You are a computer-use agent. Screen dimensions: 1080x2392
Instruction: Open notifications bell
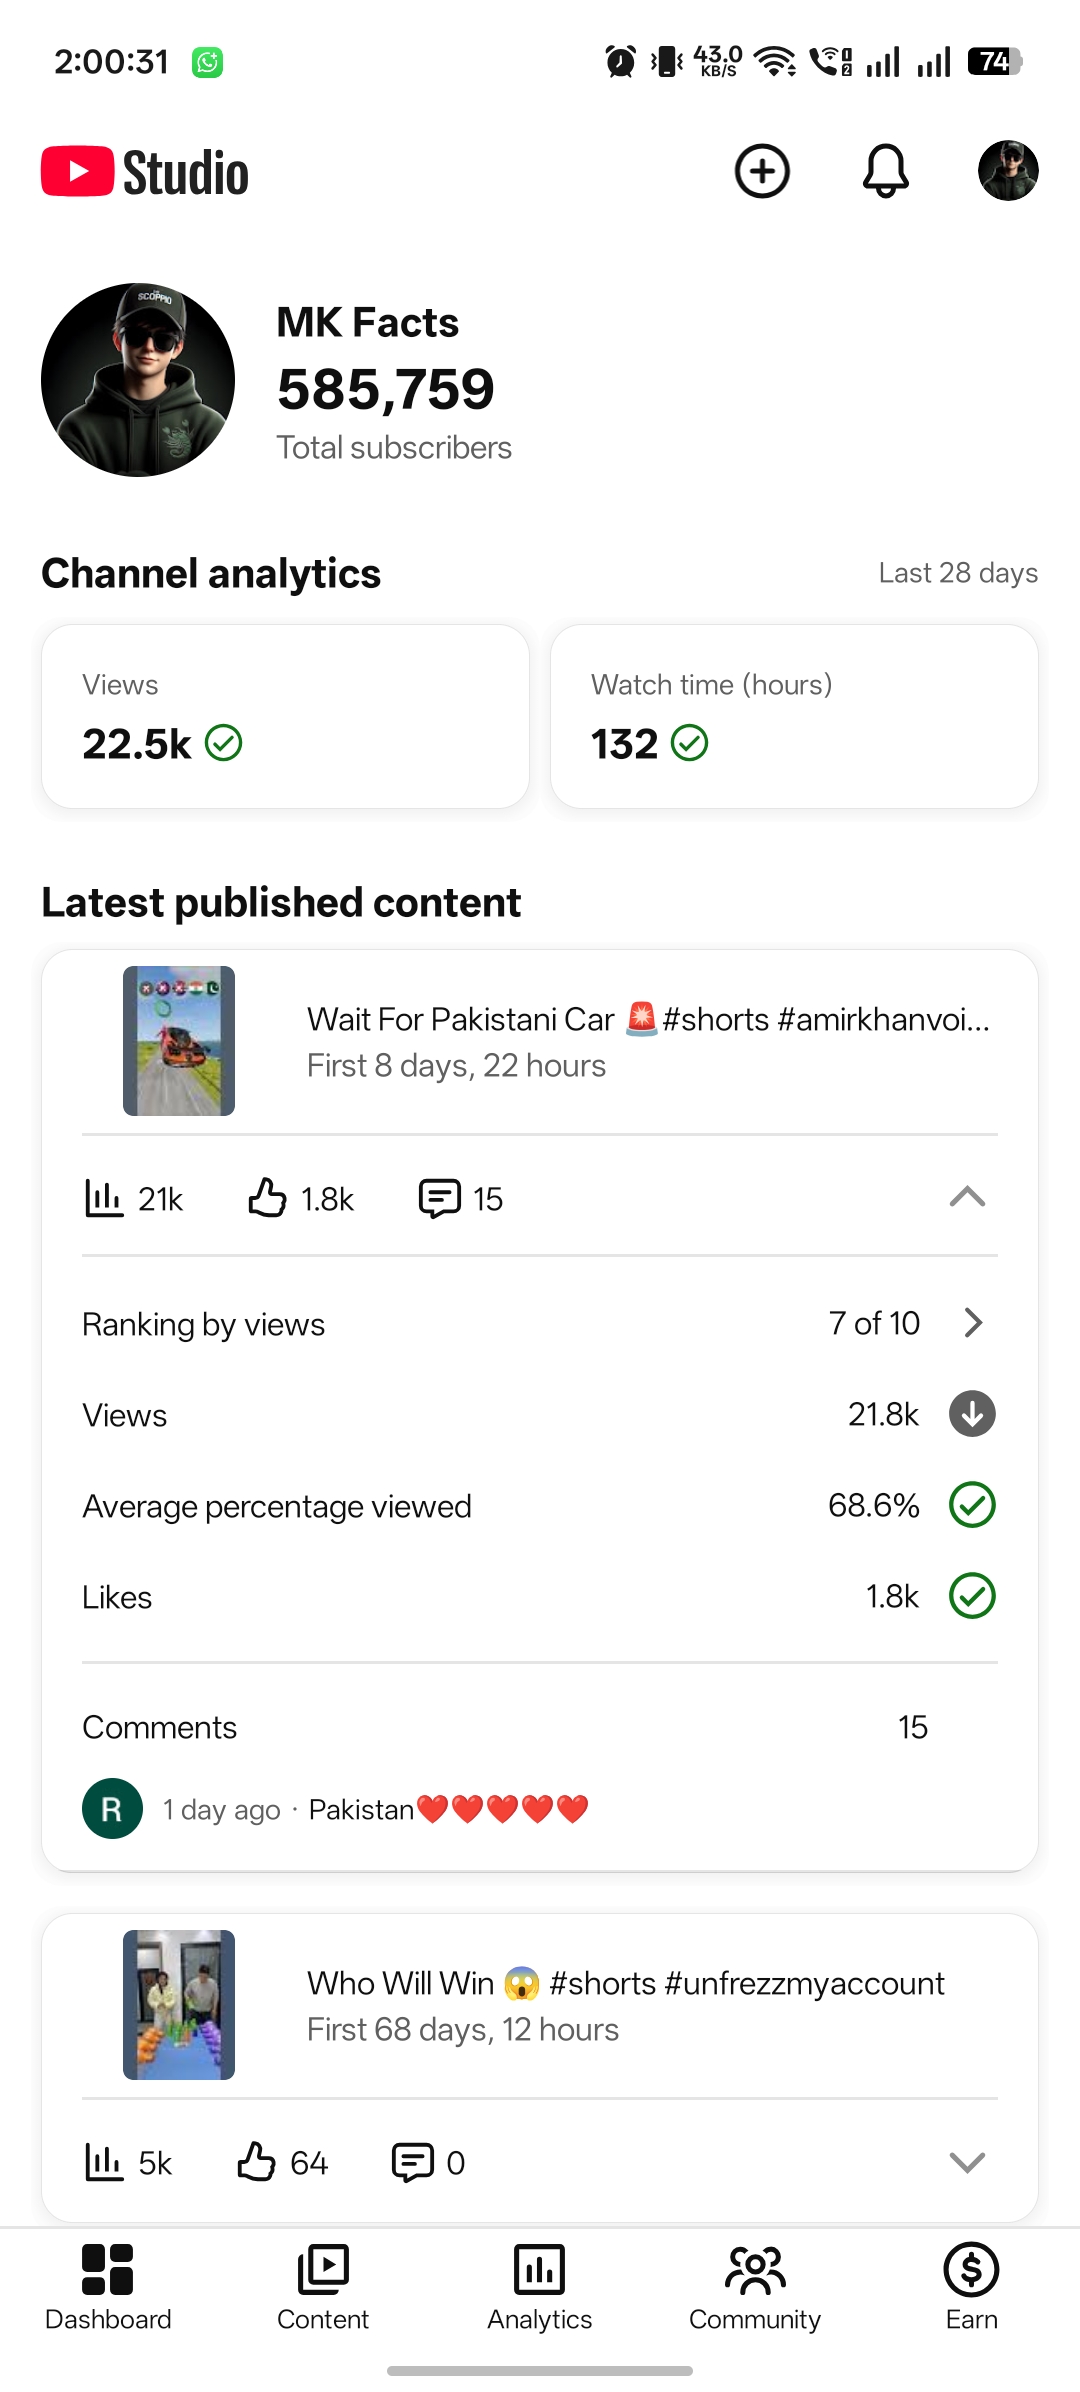(885, 171)
